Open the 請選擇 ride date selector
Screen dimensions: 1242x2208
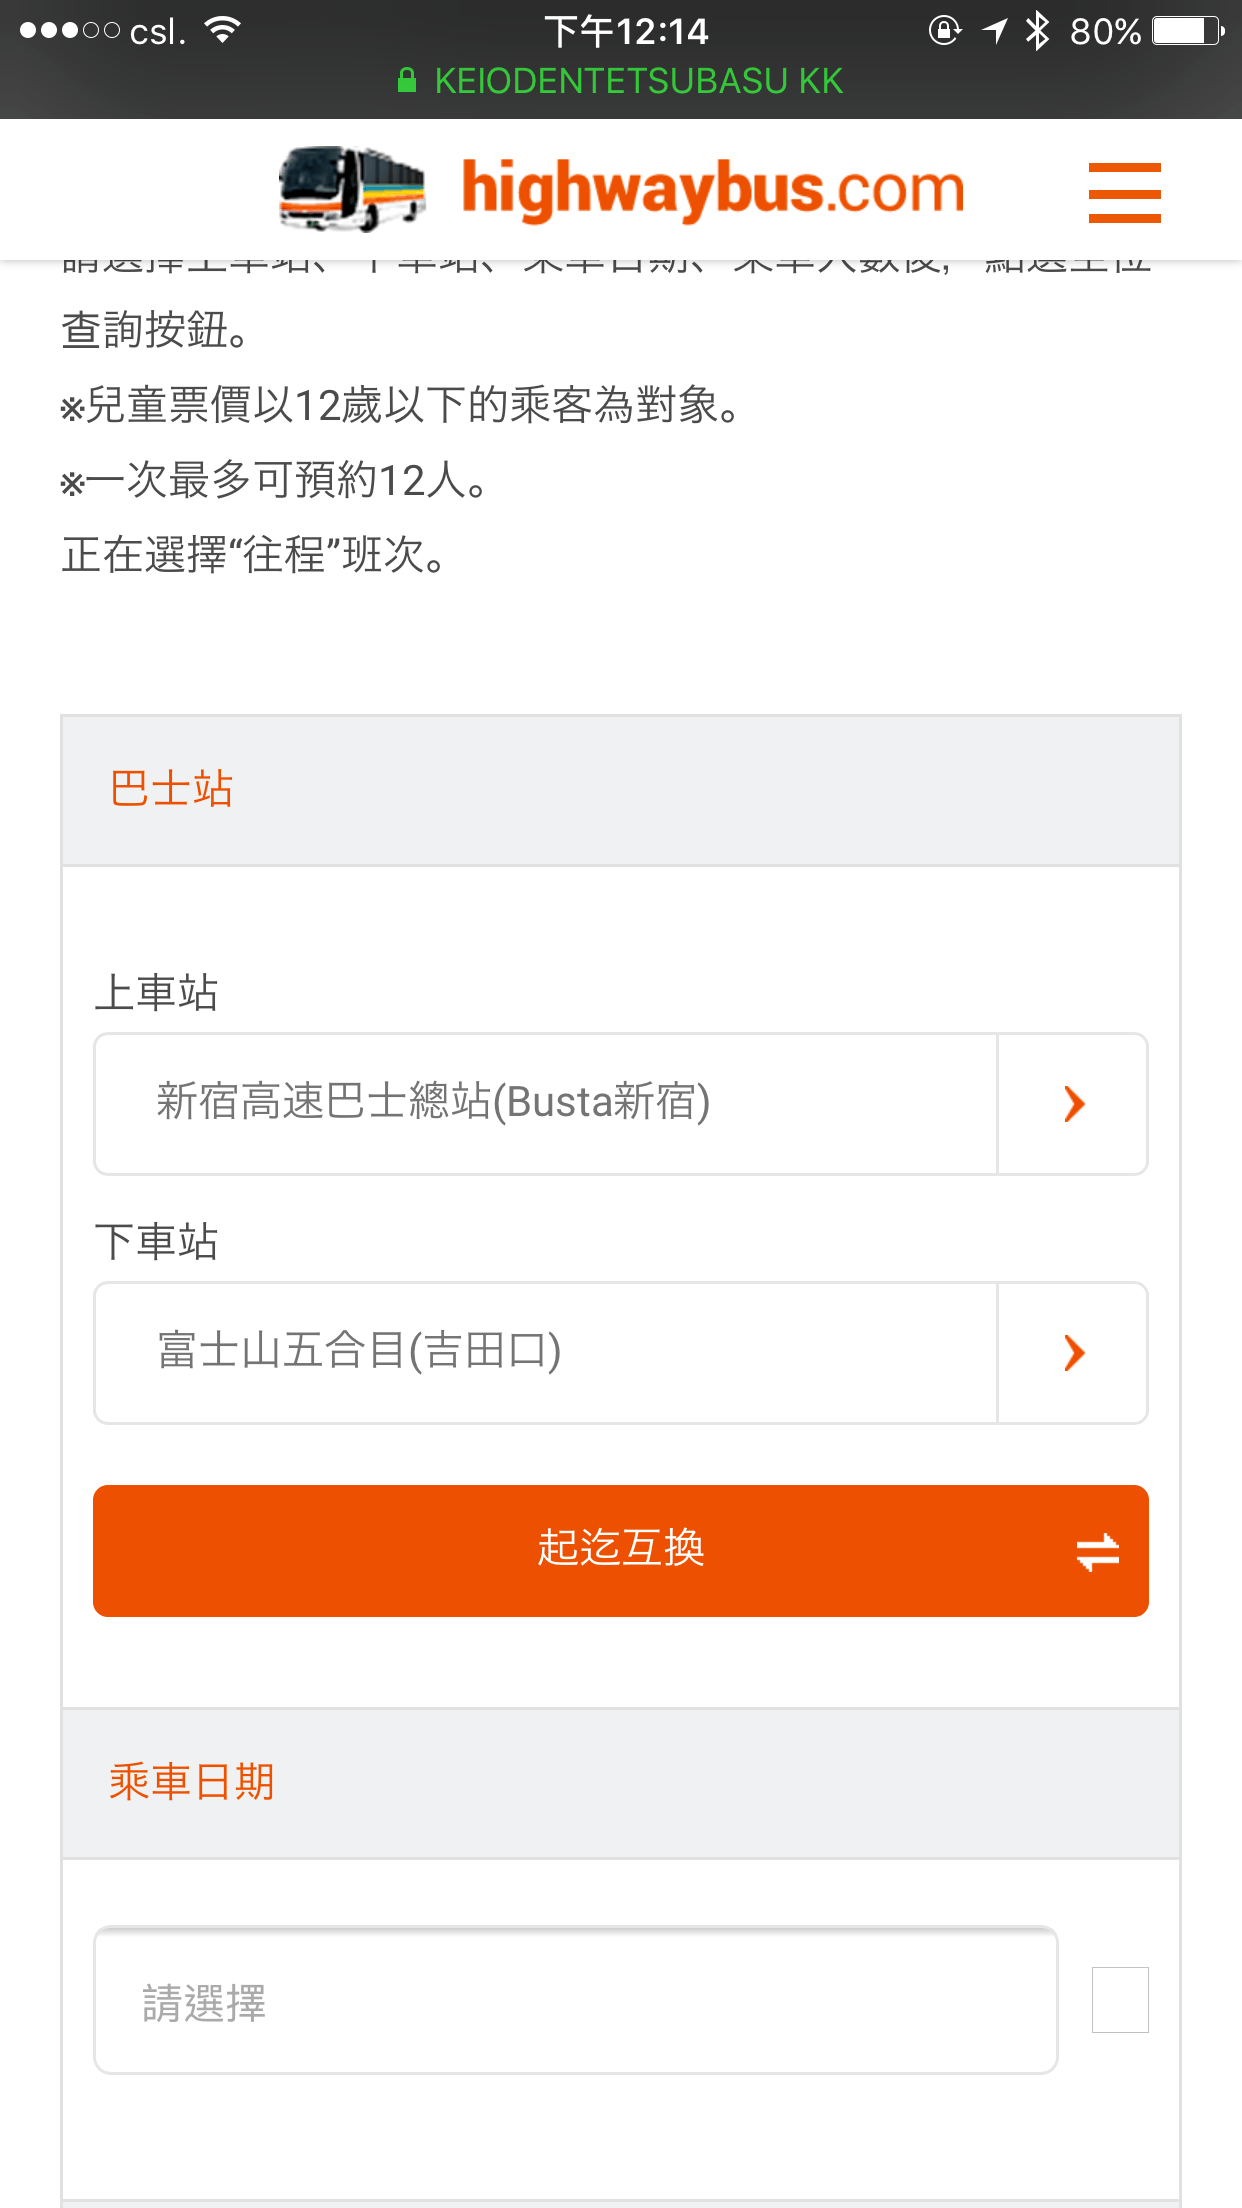575,2002
